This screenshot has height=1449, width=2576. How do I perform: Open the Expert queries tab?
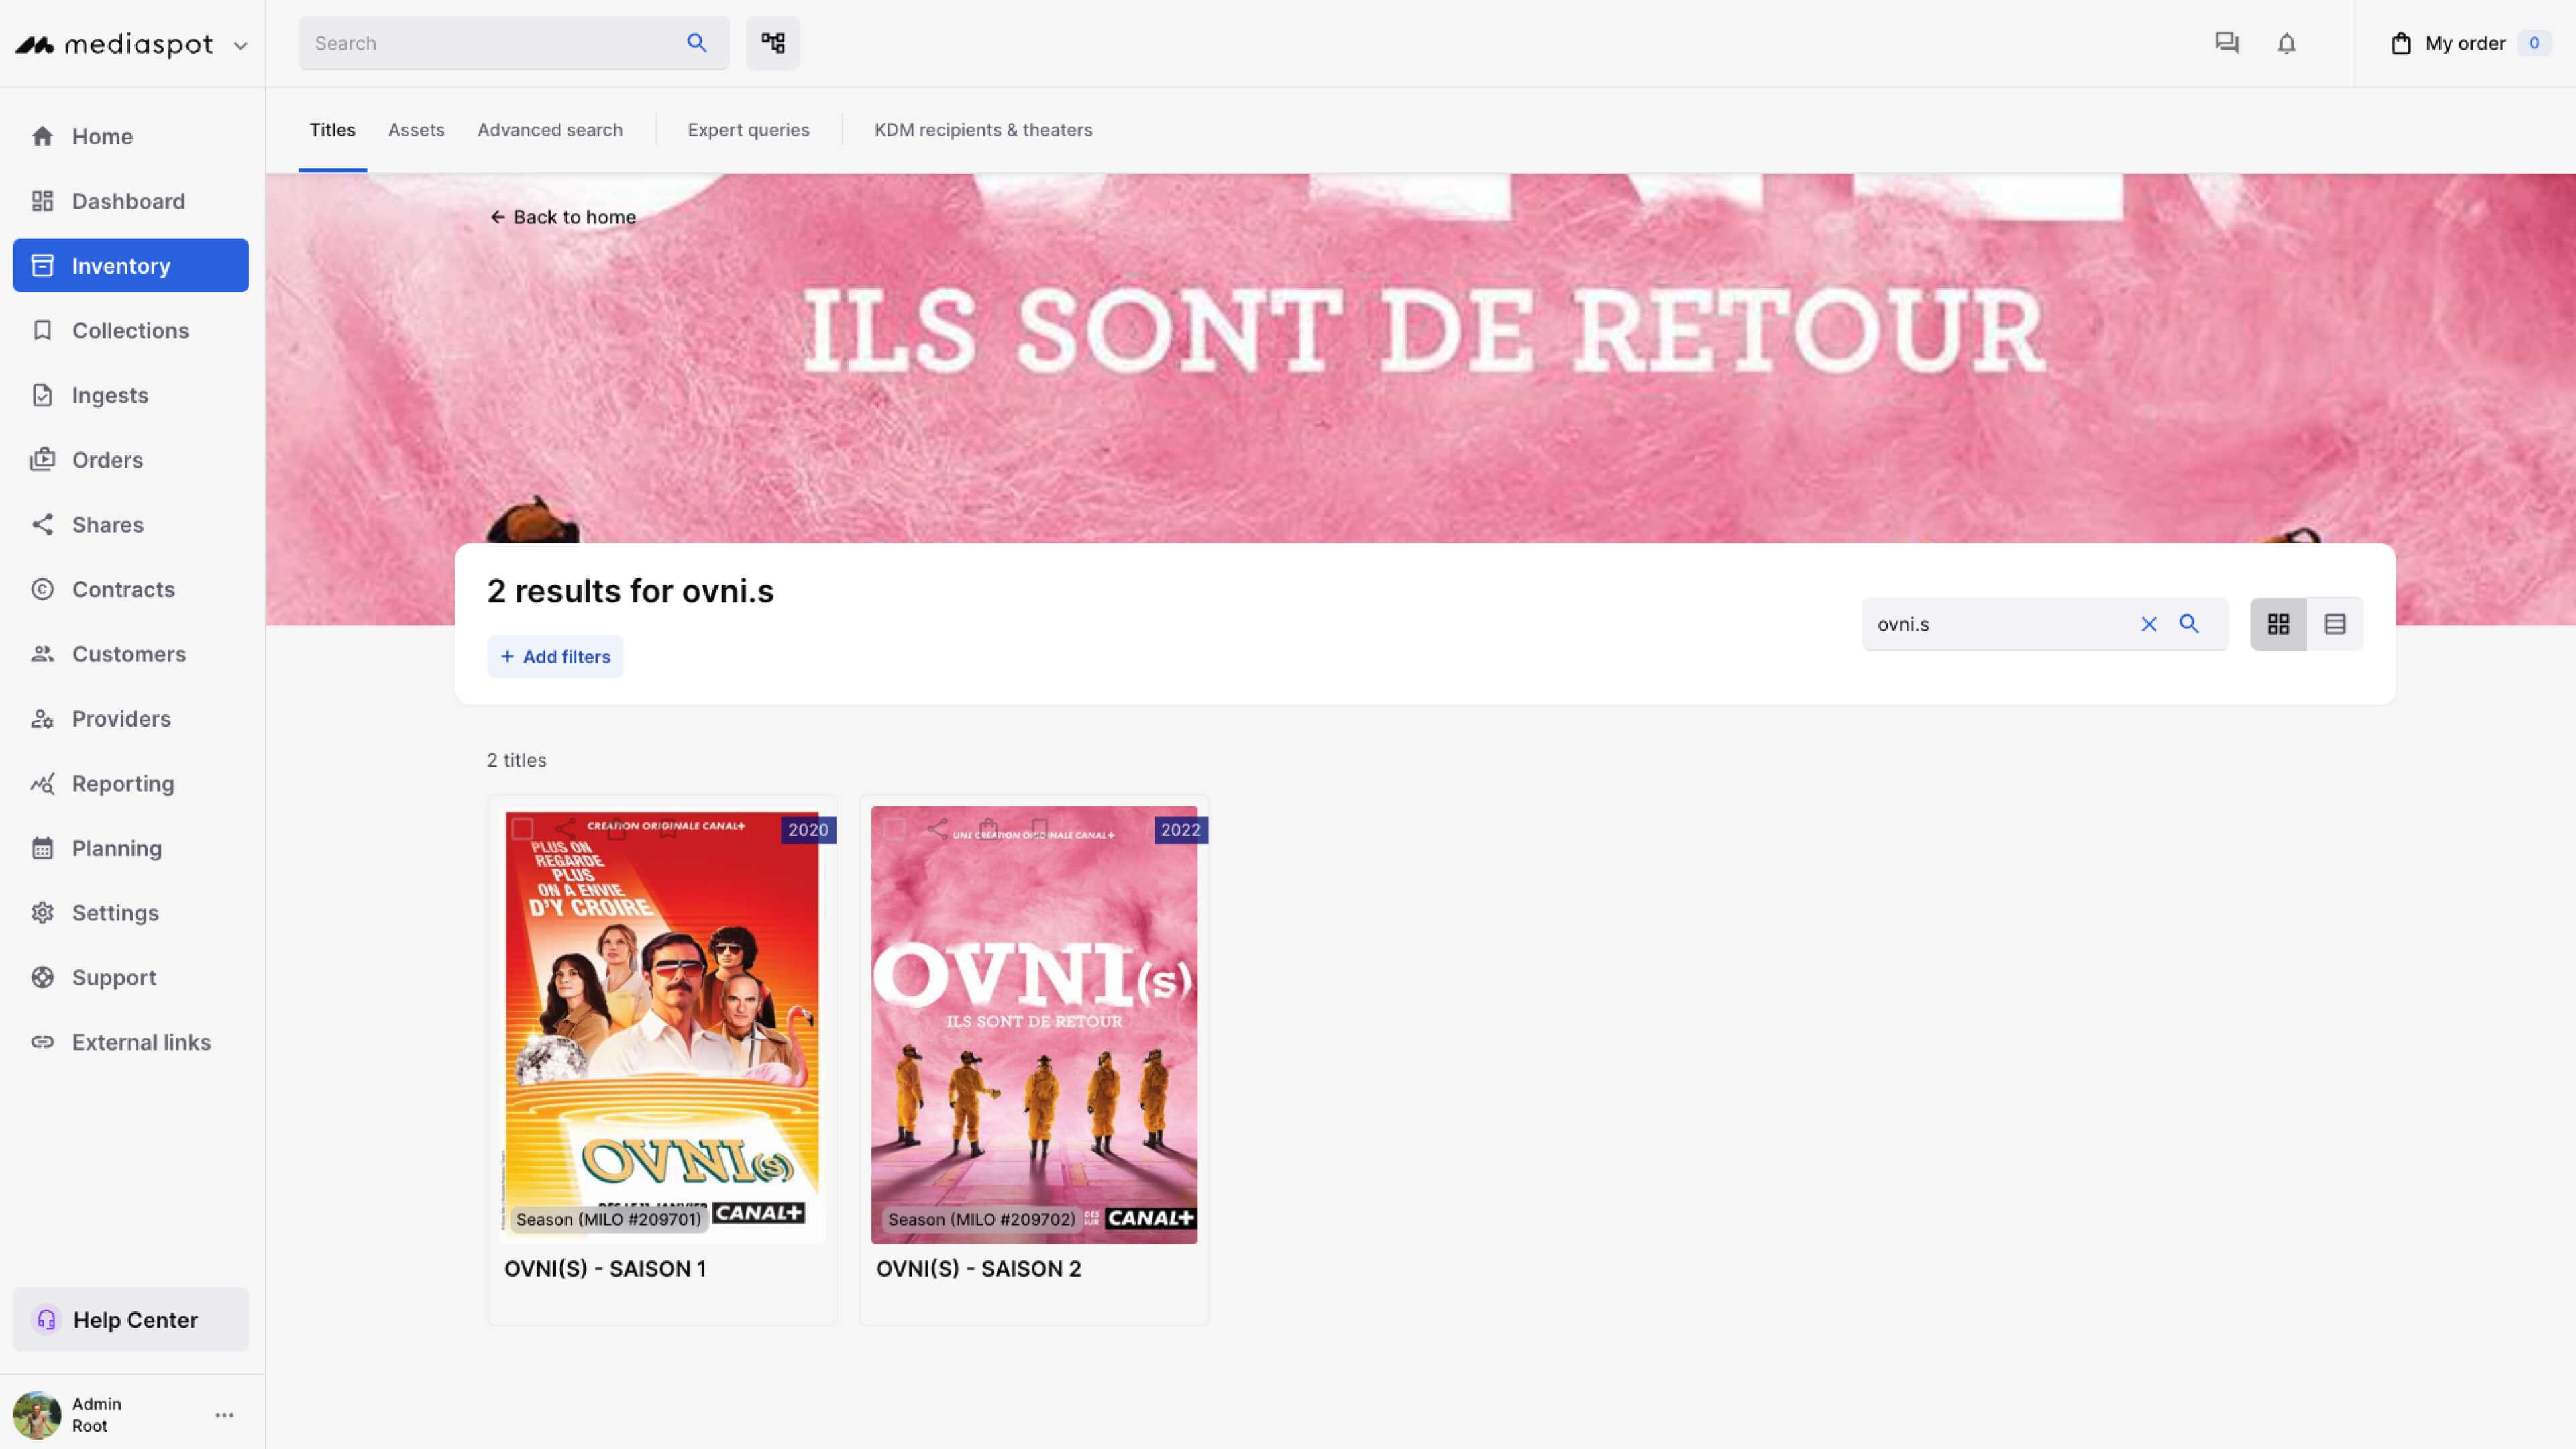coord(748,130)
